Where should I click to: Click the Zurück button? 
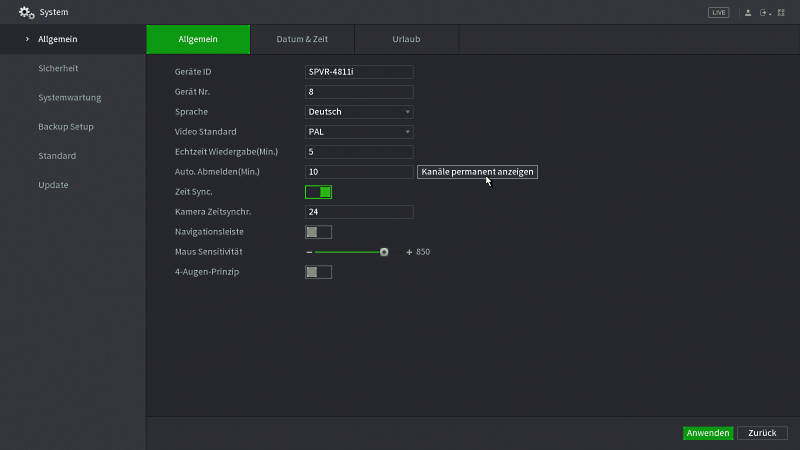click(x=762, y=433)
